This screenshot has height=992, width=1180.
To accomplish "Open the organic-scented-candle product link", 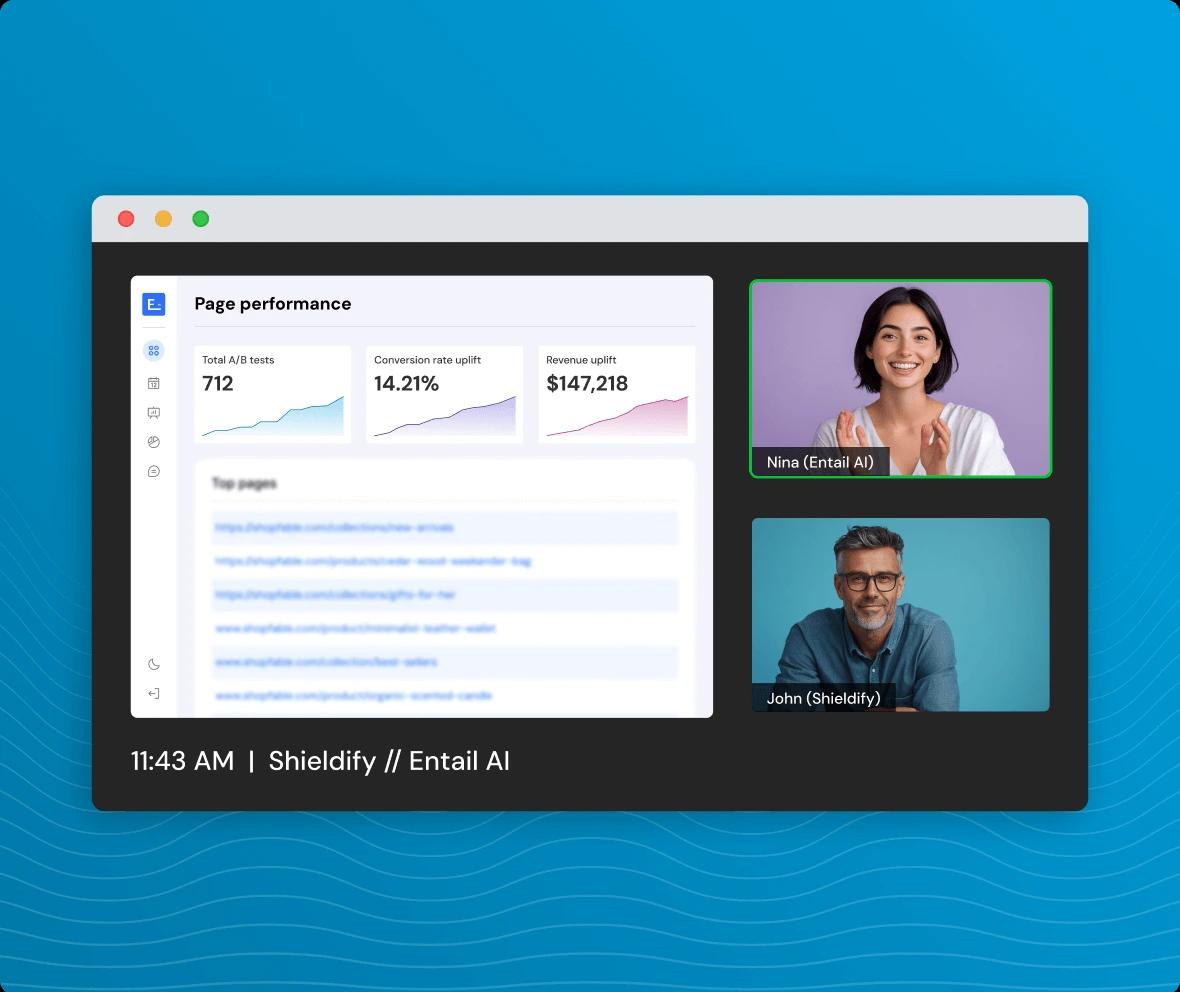I will pos(355,695).
